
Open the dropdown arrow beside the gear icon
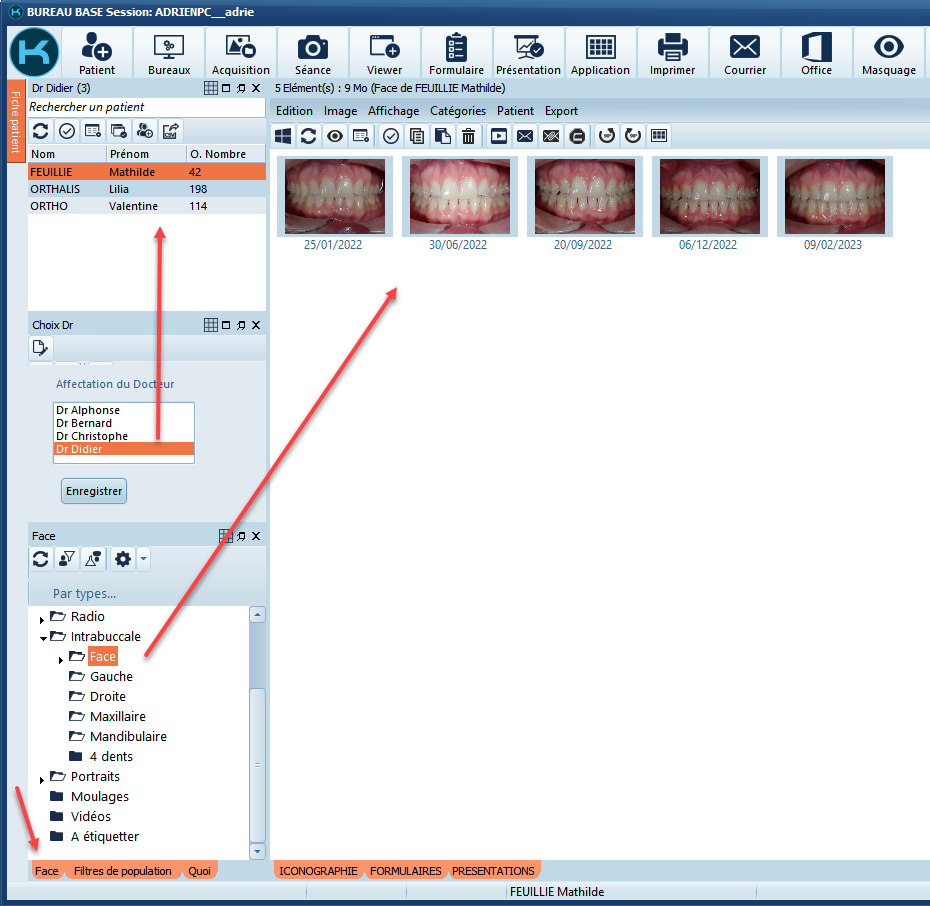(x=144, y=560)
